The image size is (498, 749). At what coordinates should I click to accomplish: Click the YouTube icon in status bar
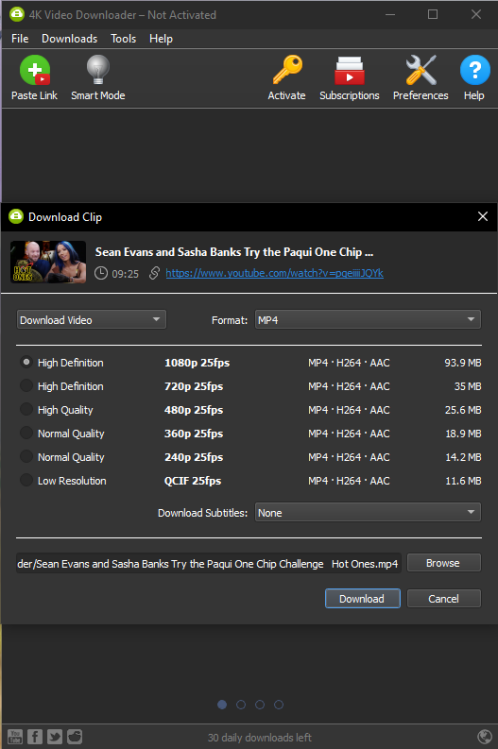tap(15, 736)
